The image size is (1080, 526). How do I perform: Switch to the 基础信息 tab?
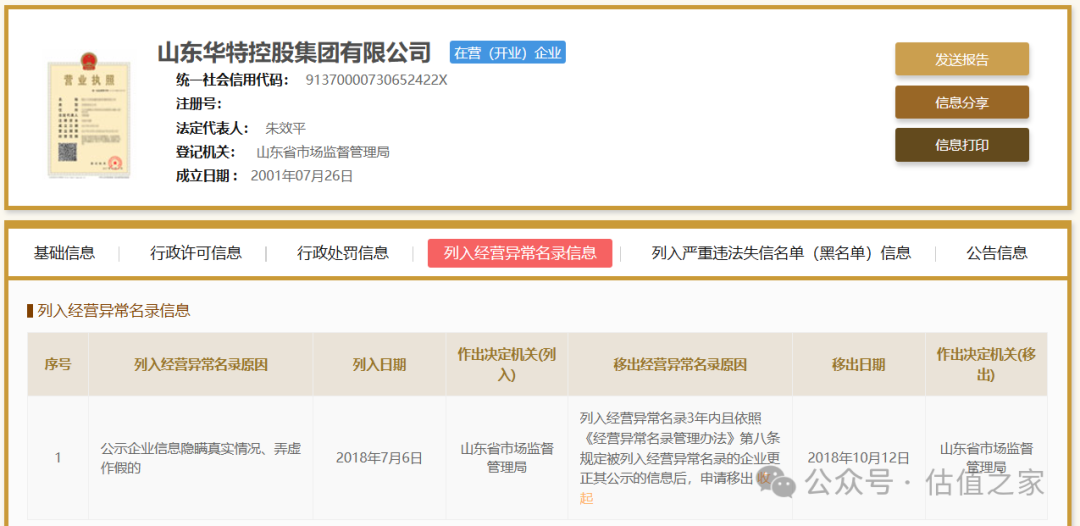coord(64,253)
